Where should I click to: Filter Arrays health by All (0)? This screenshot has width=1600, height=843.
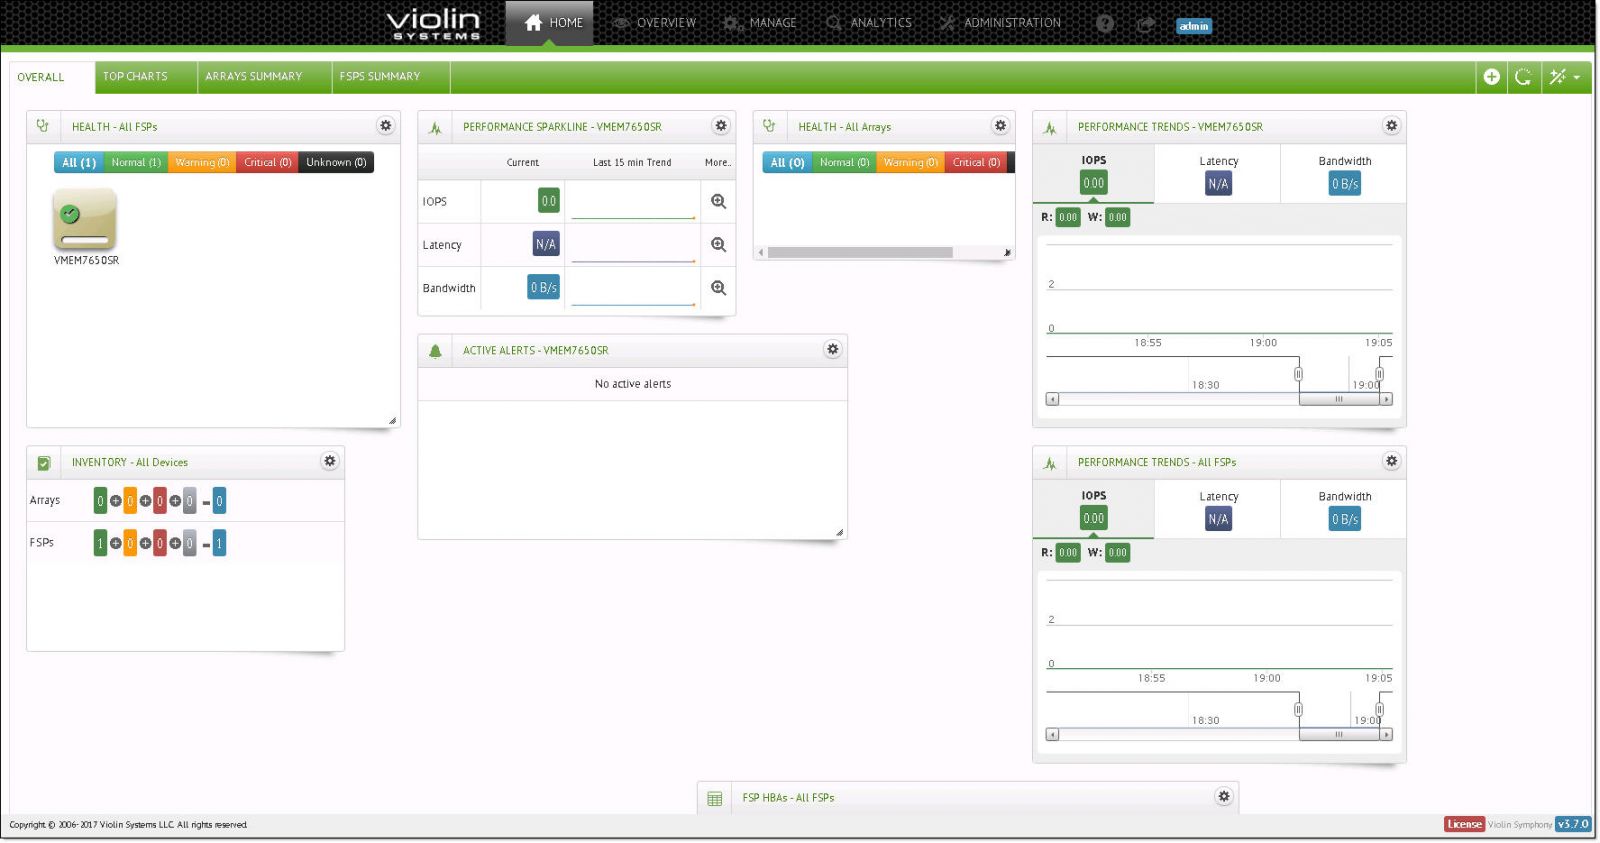pos(787,162)
